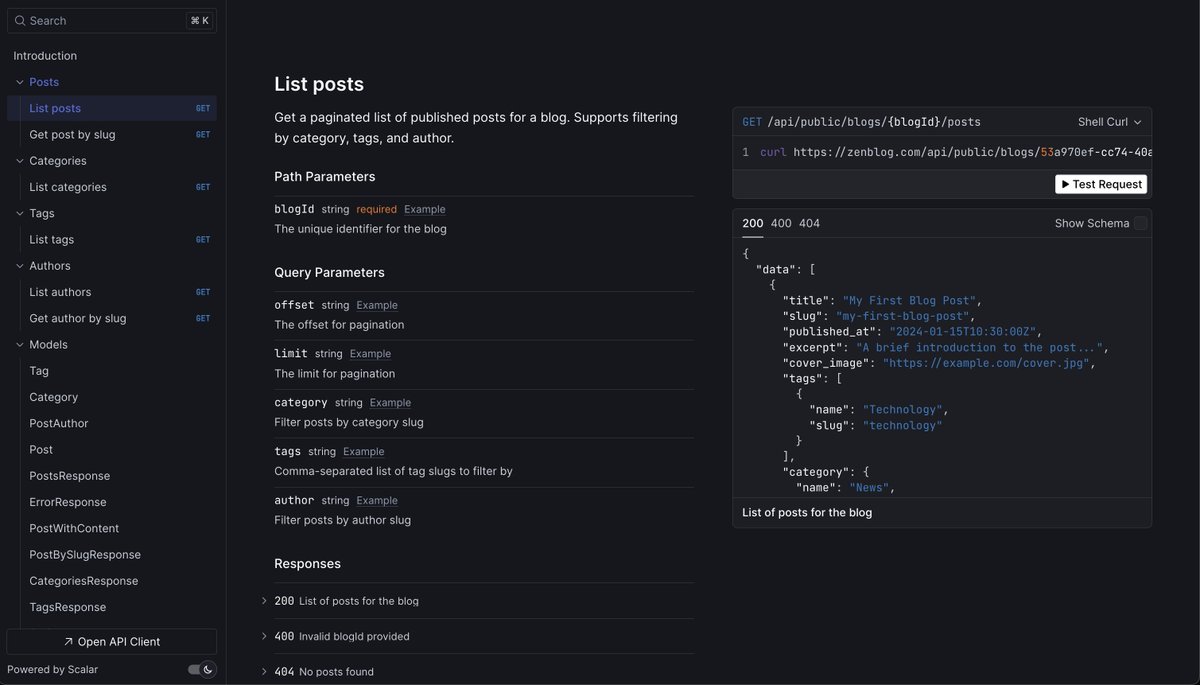Click the Powered by Scalar link
This screenshot has height=685, width=1200.
point(53,669)
